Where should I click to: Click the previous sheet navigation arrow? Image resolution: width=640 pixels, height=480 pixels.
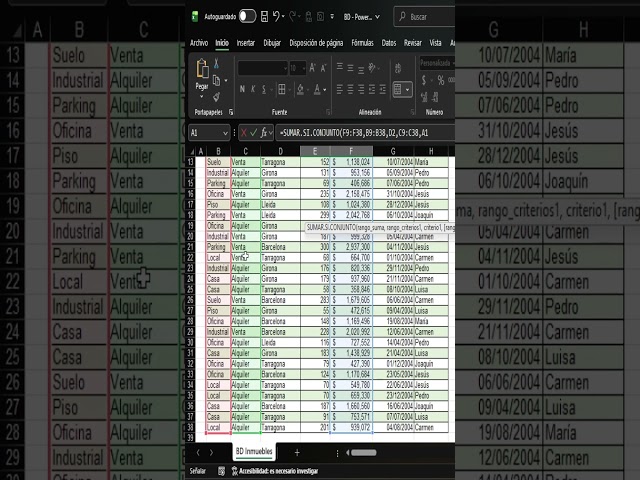click(198, 452)
